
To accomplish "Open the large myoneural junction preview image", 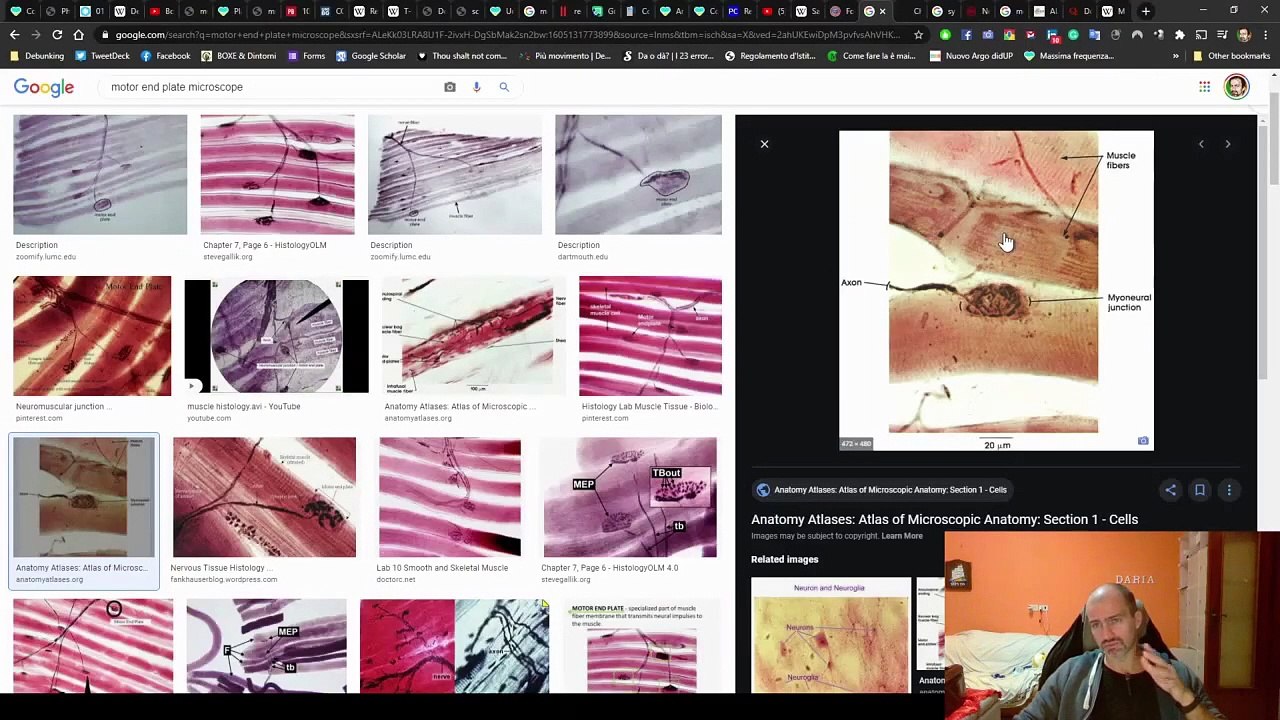I will [x=996, y=290].
